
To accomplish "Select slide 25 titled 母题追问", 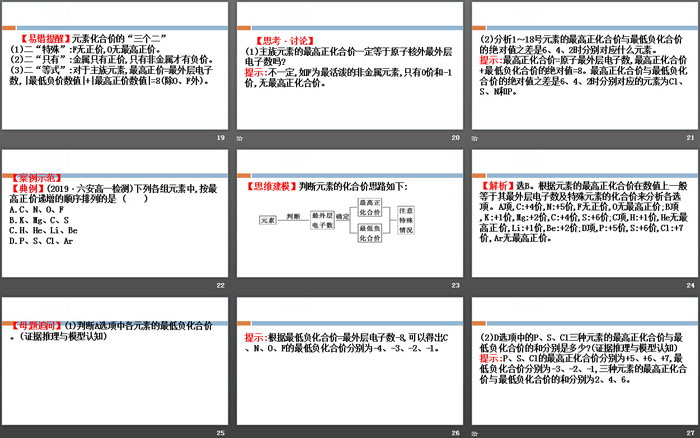I will click(115, 361).
